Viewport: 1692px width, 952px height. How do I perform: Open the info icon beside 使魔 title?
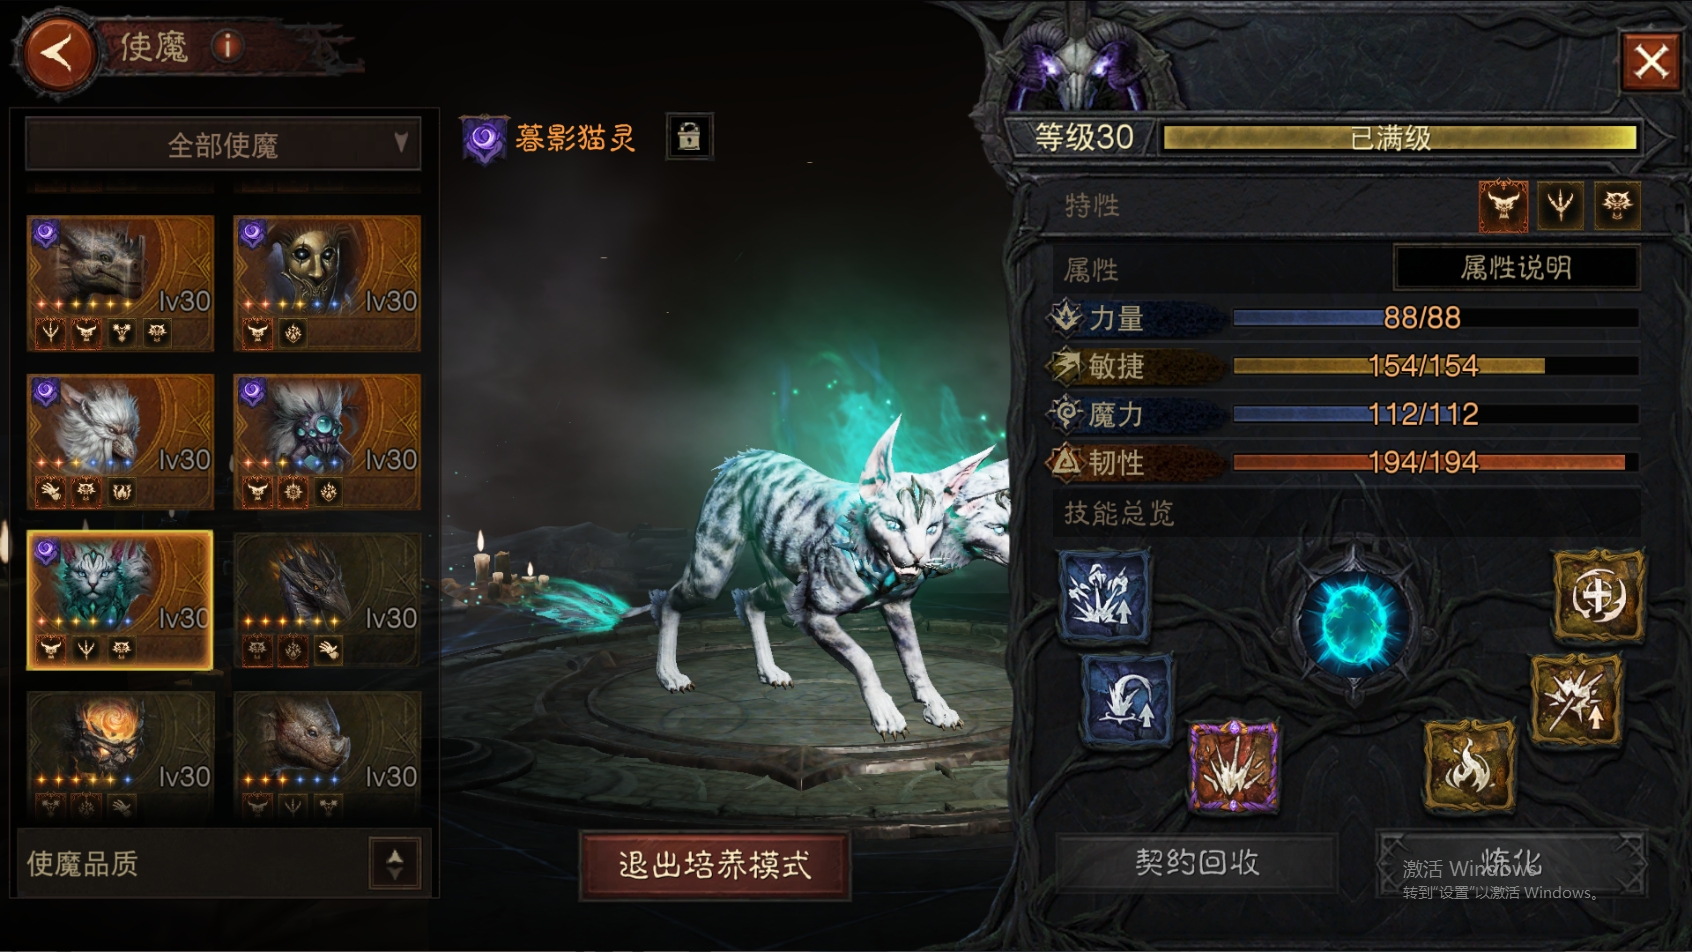(228, 46)
